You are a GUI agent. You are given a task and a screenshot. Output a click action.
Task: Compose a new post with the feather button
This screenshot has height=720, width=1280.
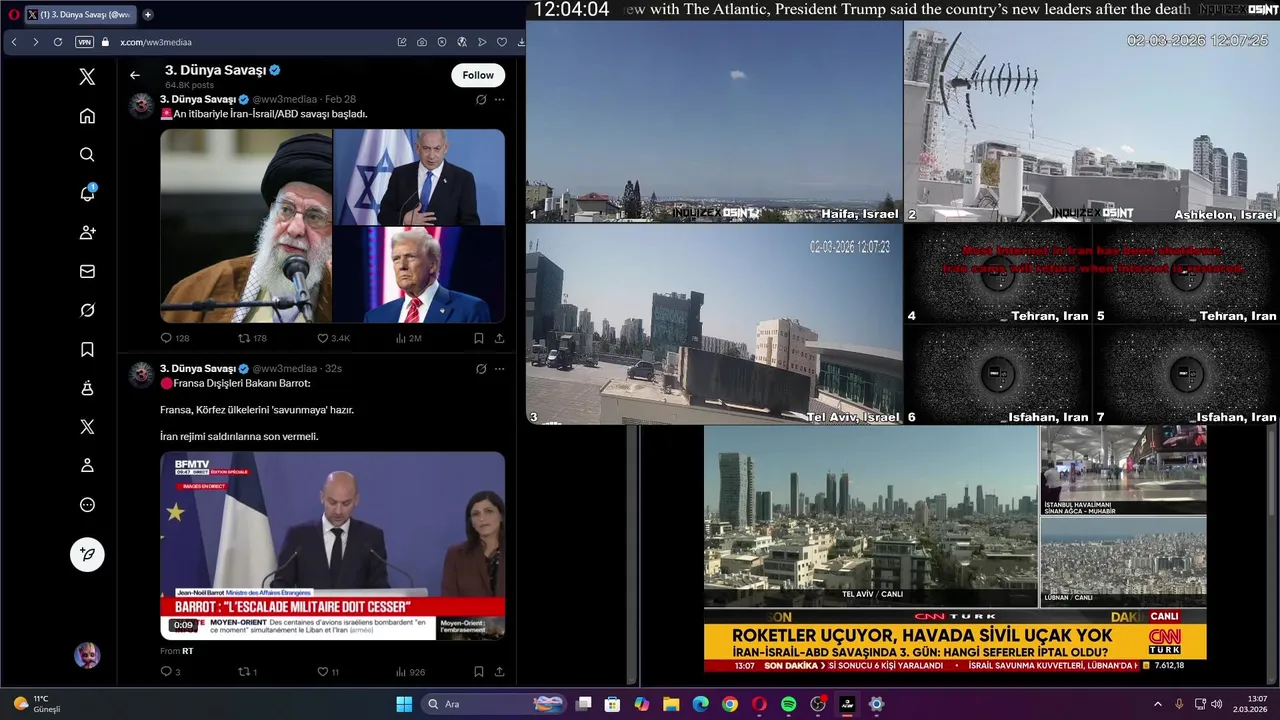click(x=87, y=554)
